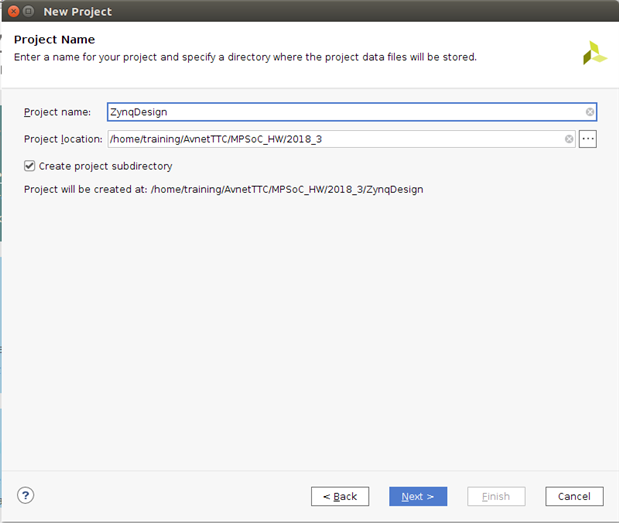Click the Vivado logo in header
The width and height of the screenshot is (619, 523).
(594, 54)
